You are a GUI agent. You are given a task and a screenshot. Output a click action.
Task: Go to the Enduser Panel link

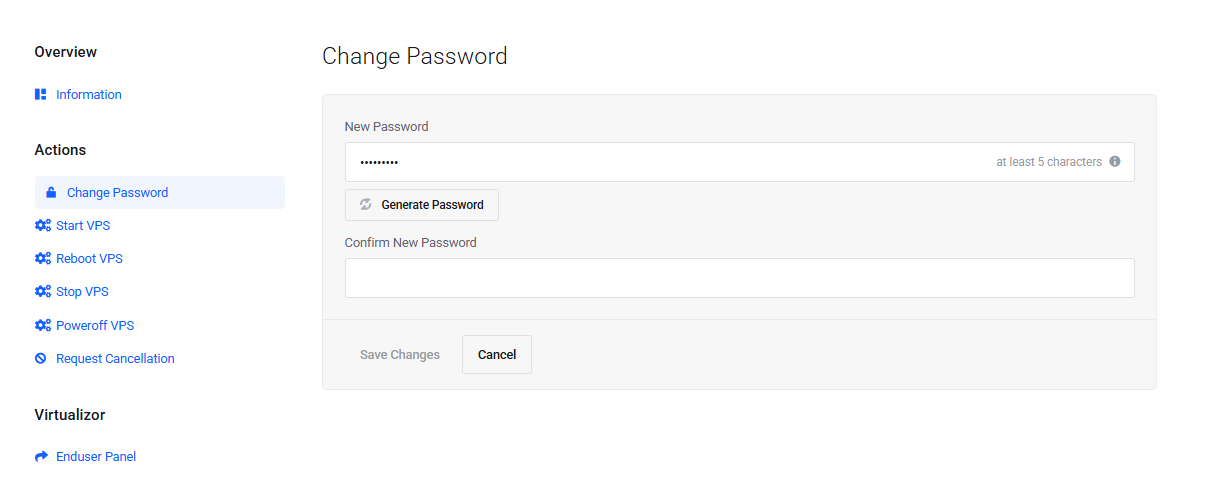(x=96, y=457)
